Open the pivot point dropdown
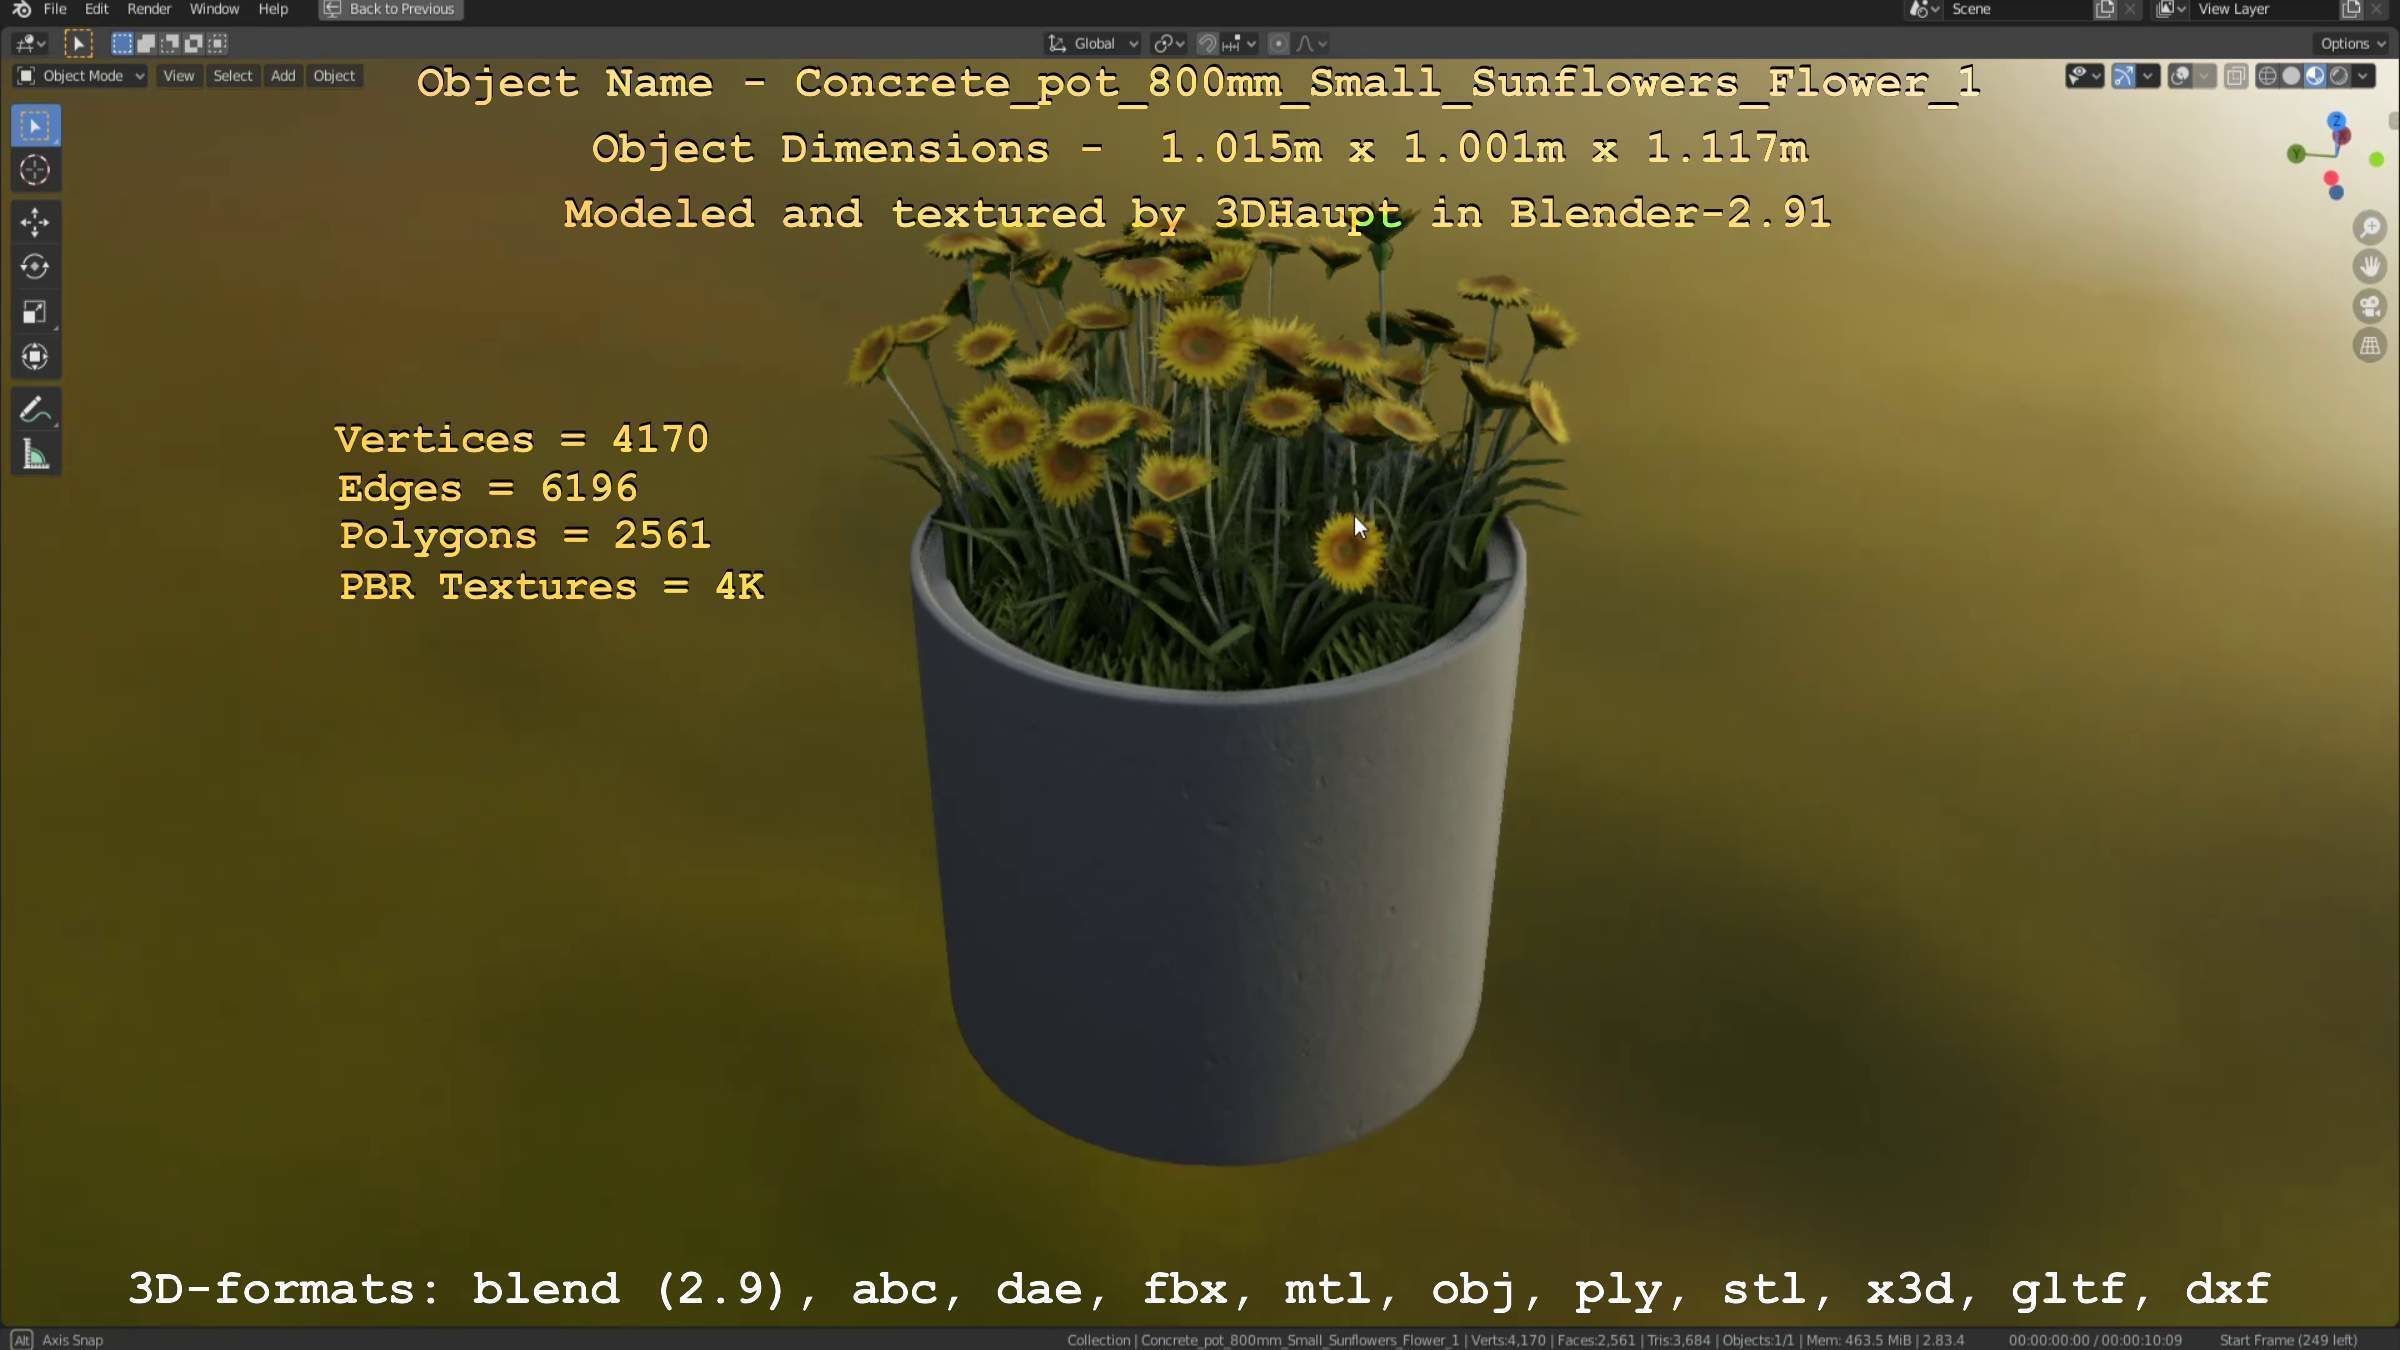 (1168, 43)
